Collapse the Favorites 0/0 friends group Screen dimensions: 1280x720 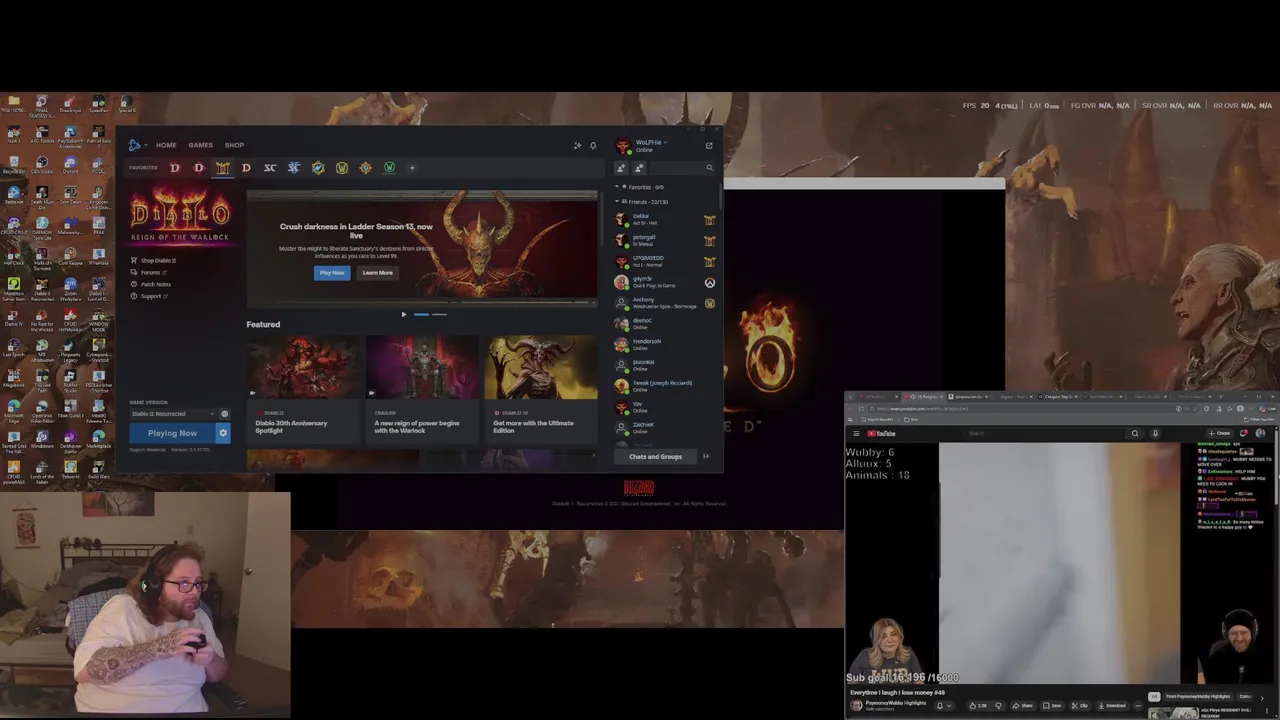click(617, 187)
